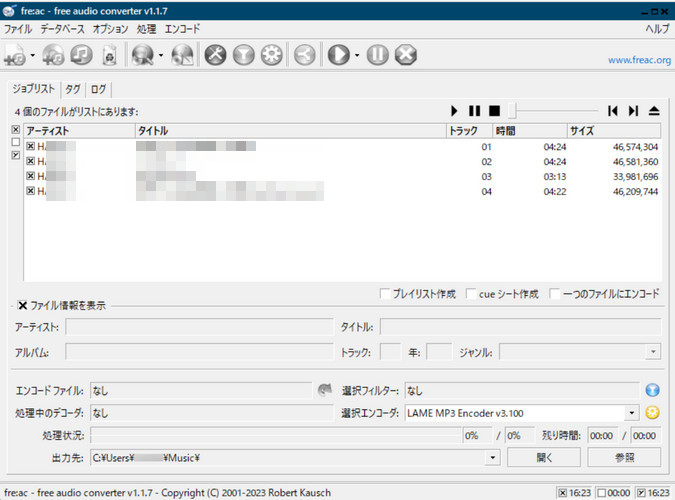Start encoding with the play toolbar icon
Screen dimensions: 675x500
[339, 55]
